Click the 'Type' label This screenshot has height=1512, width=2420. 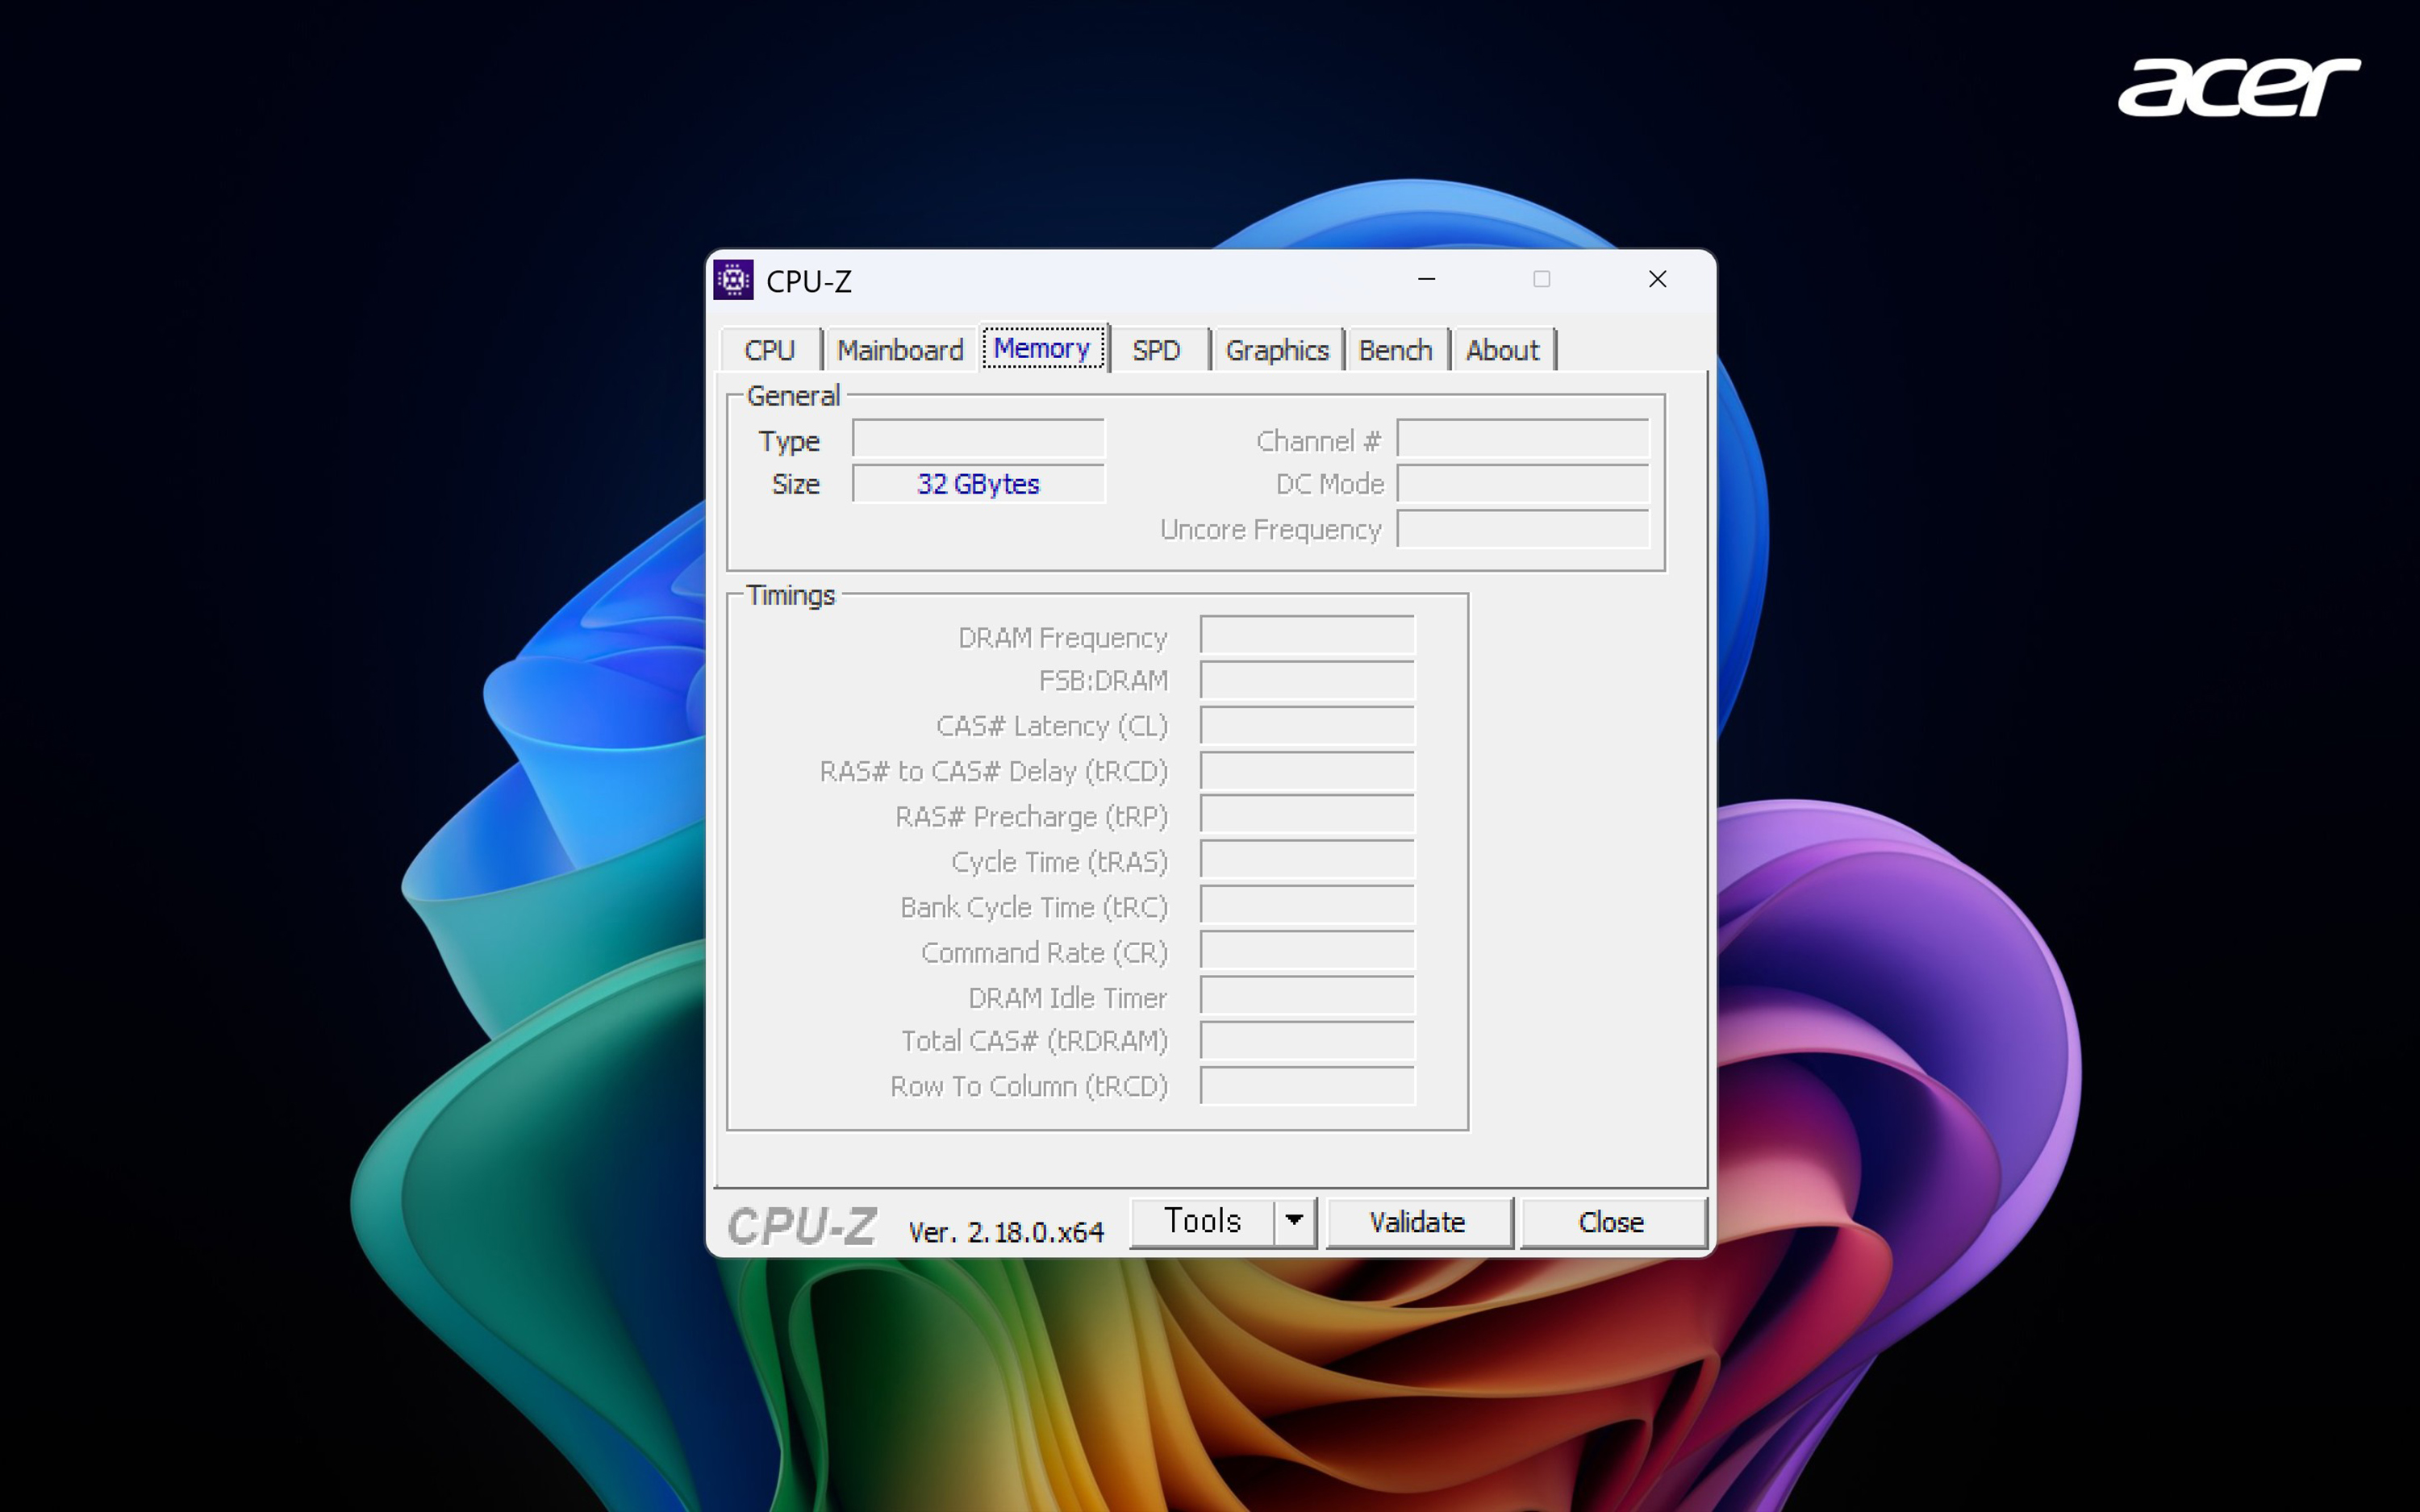789,441
